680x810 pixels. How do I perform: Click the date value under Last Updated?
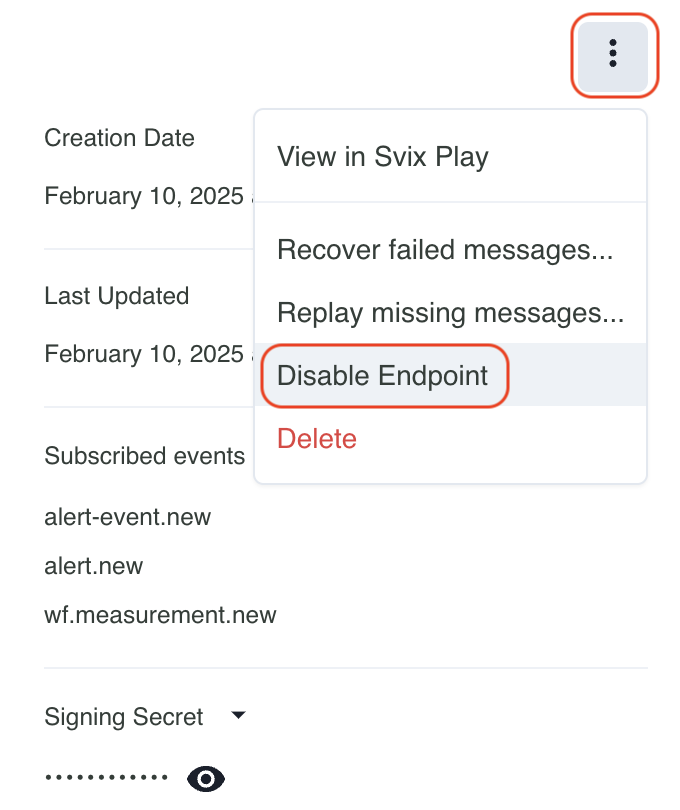point(143,354)
